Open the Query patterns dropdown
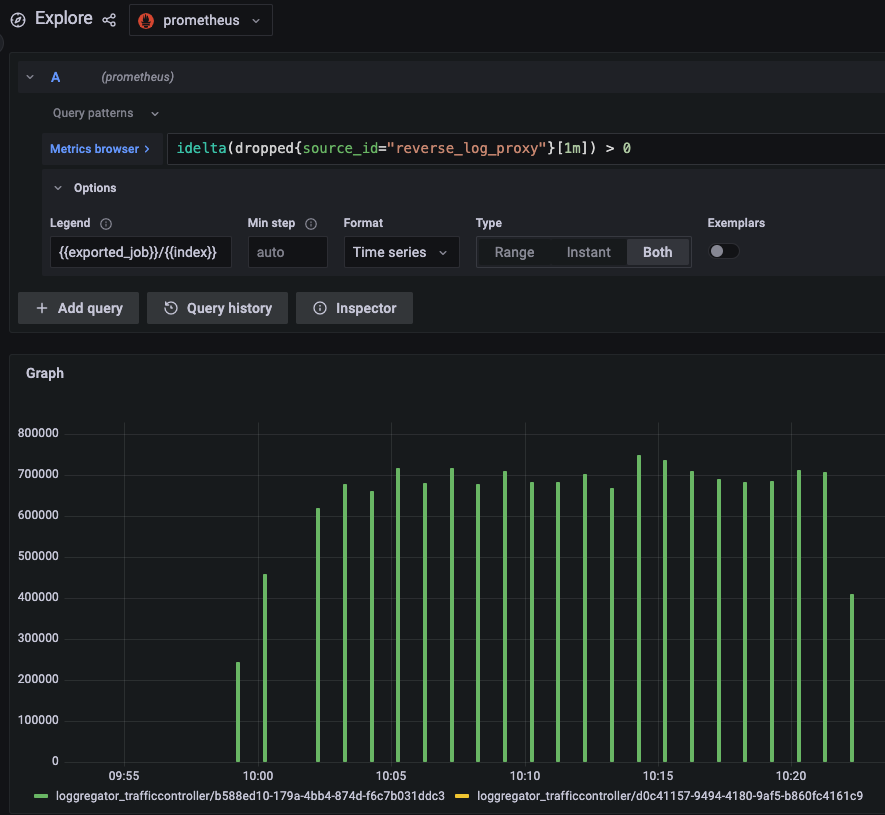This screenshot has width=885, height=815. click(x=105, y=114)
